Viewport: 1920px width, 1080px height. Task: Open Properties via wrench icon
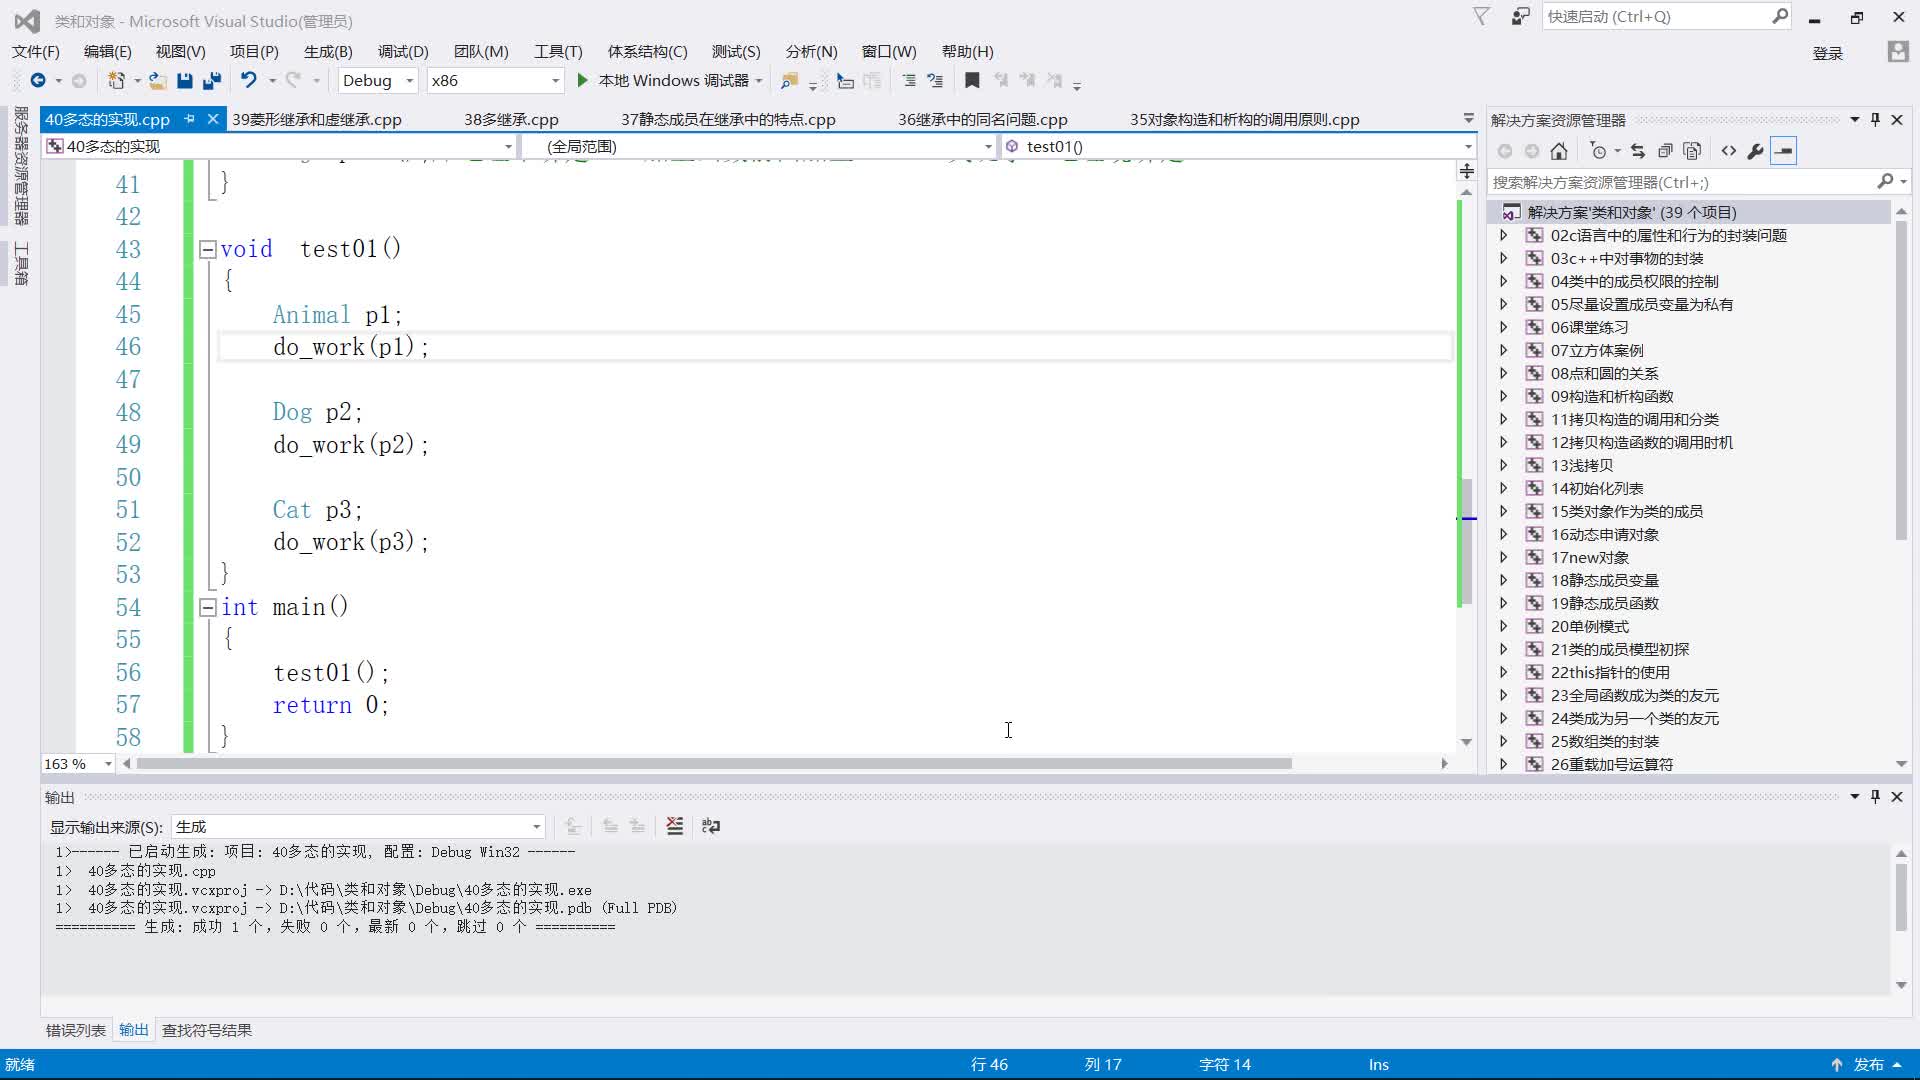(1755, 151)
